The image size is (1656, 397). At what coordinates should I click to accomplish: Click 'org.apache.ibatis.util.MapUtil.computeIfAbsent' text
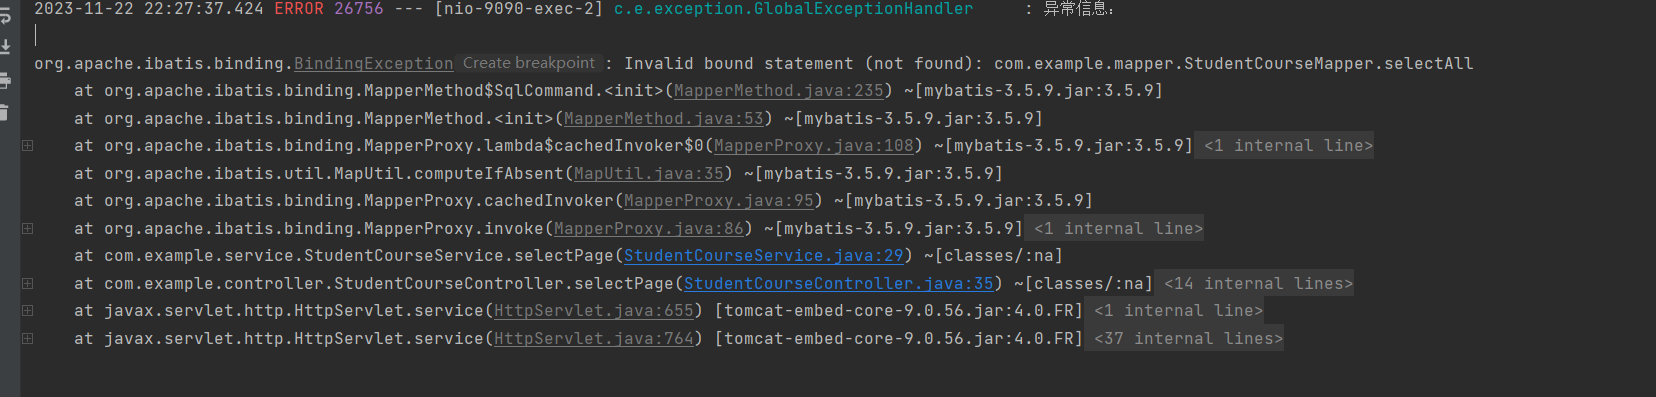click(334, 174)
